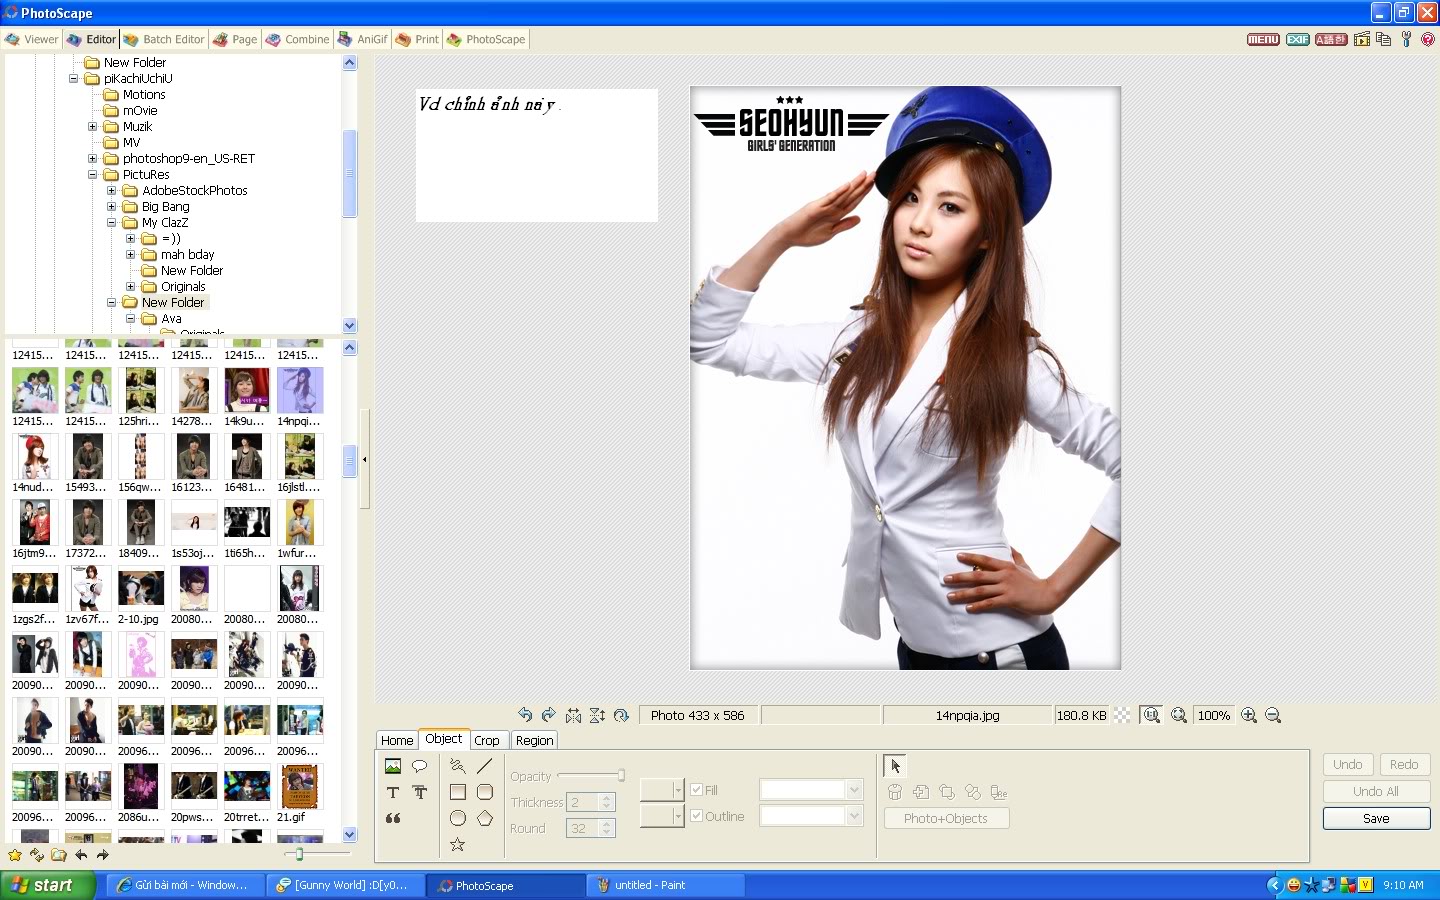
Task: Open the AniGif tab
Action: 363,39
